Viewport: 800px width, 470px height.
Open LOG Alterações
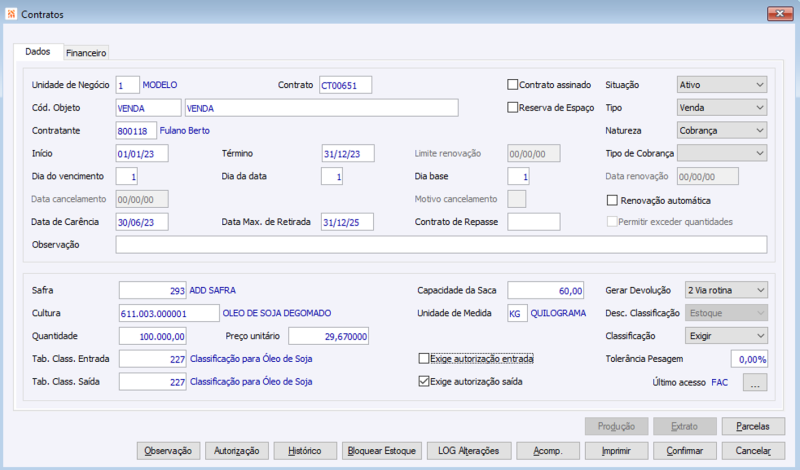[469, 451]
